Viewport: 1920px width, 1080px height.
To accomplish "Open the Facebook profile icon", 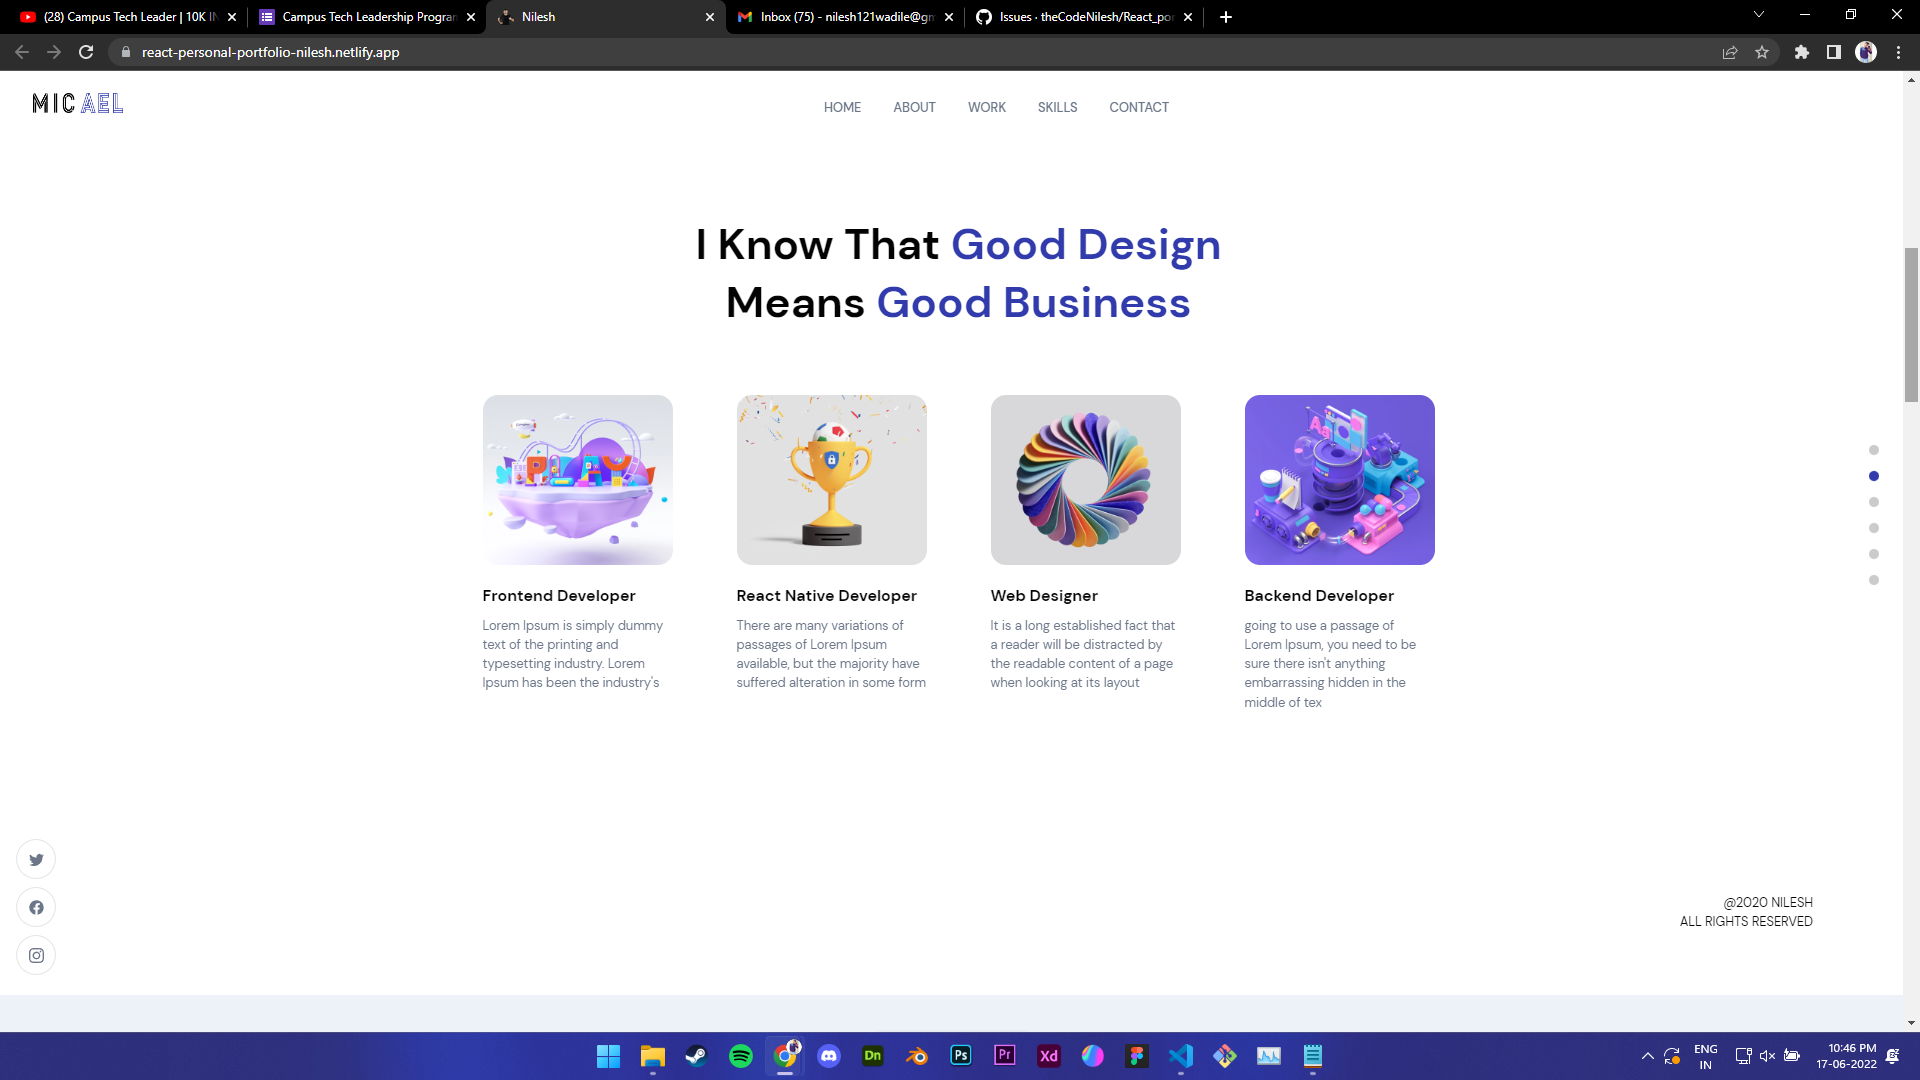I will (x=36, y=907).
